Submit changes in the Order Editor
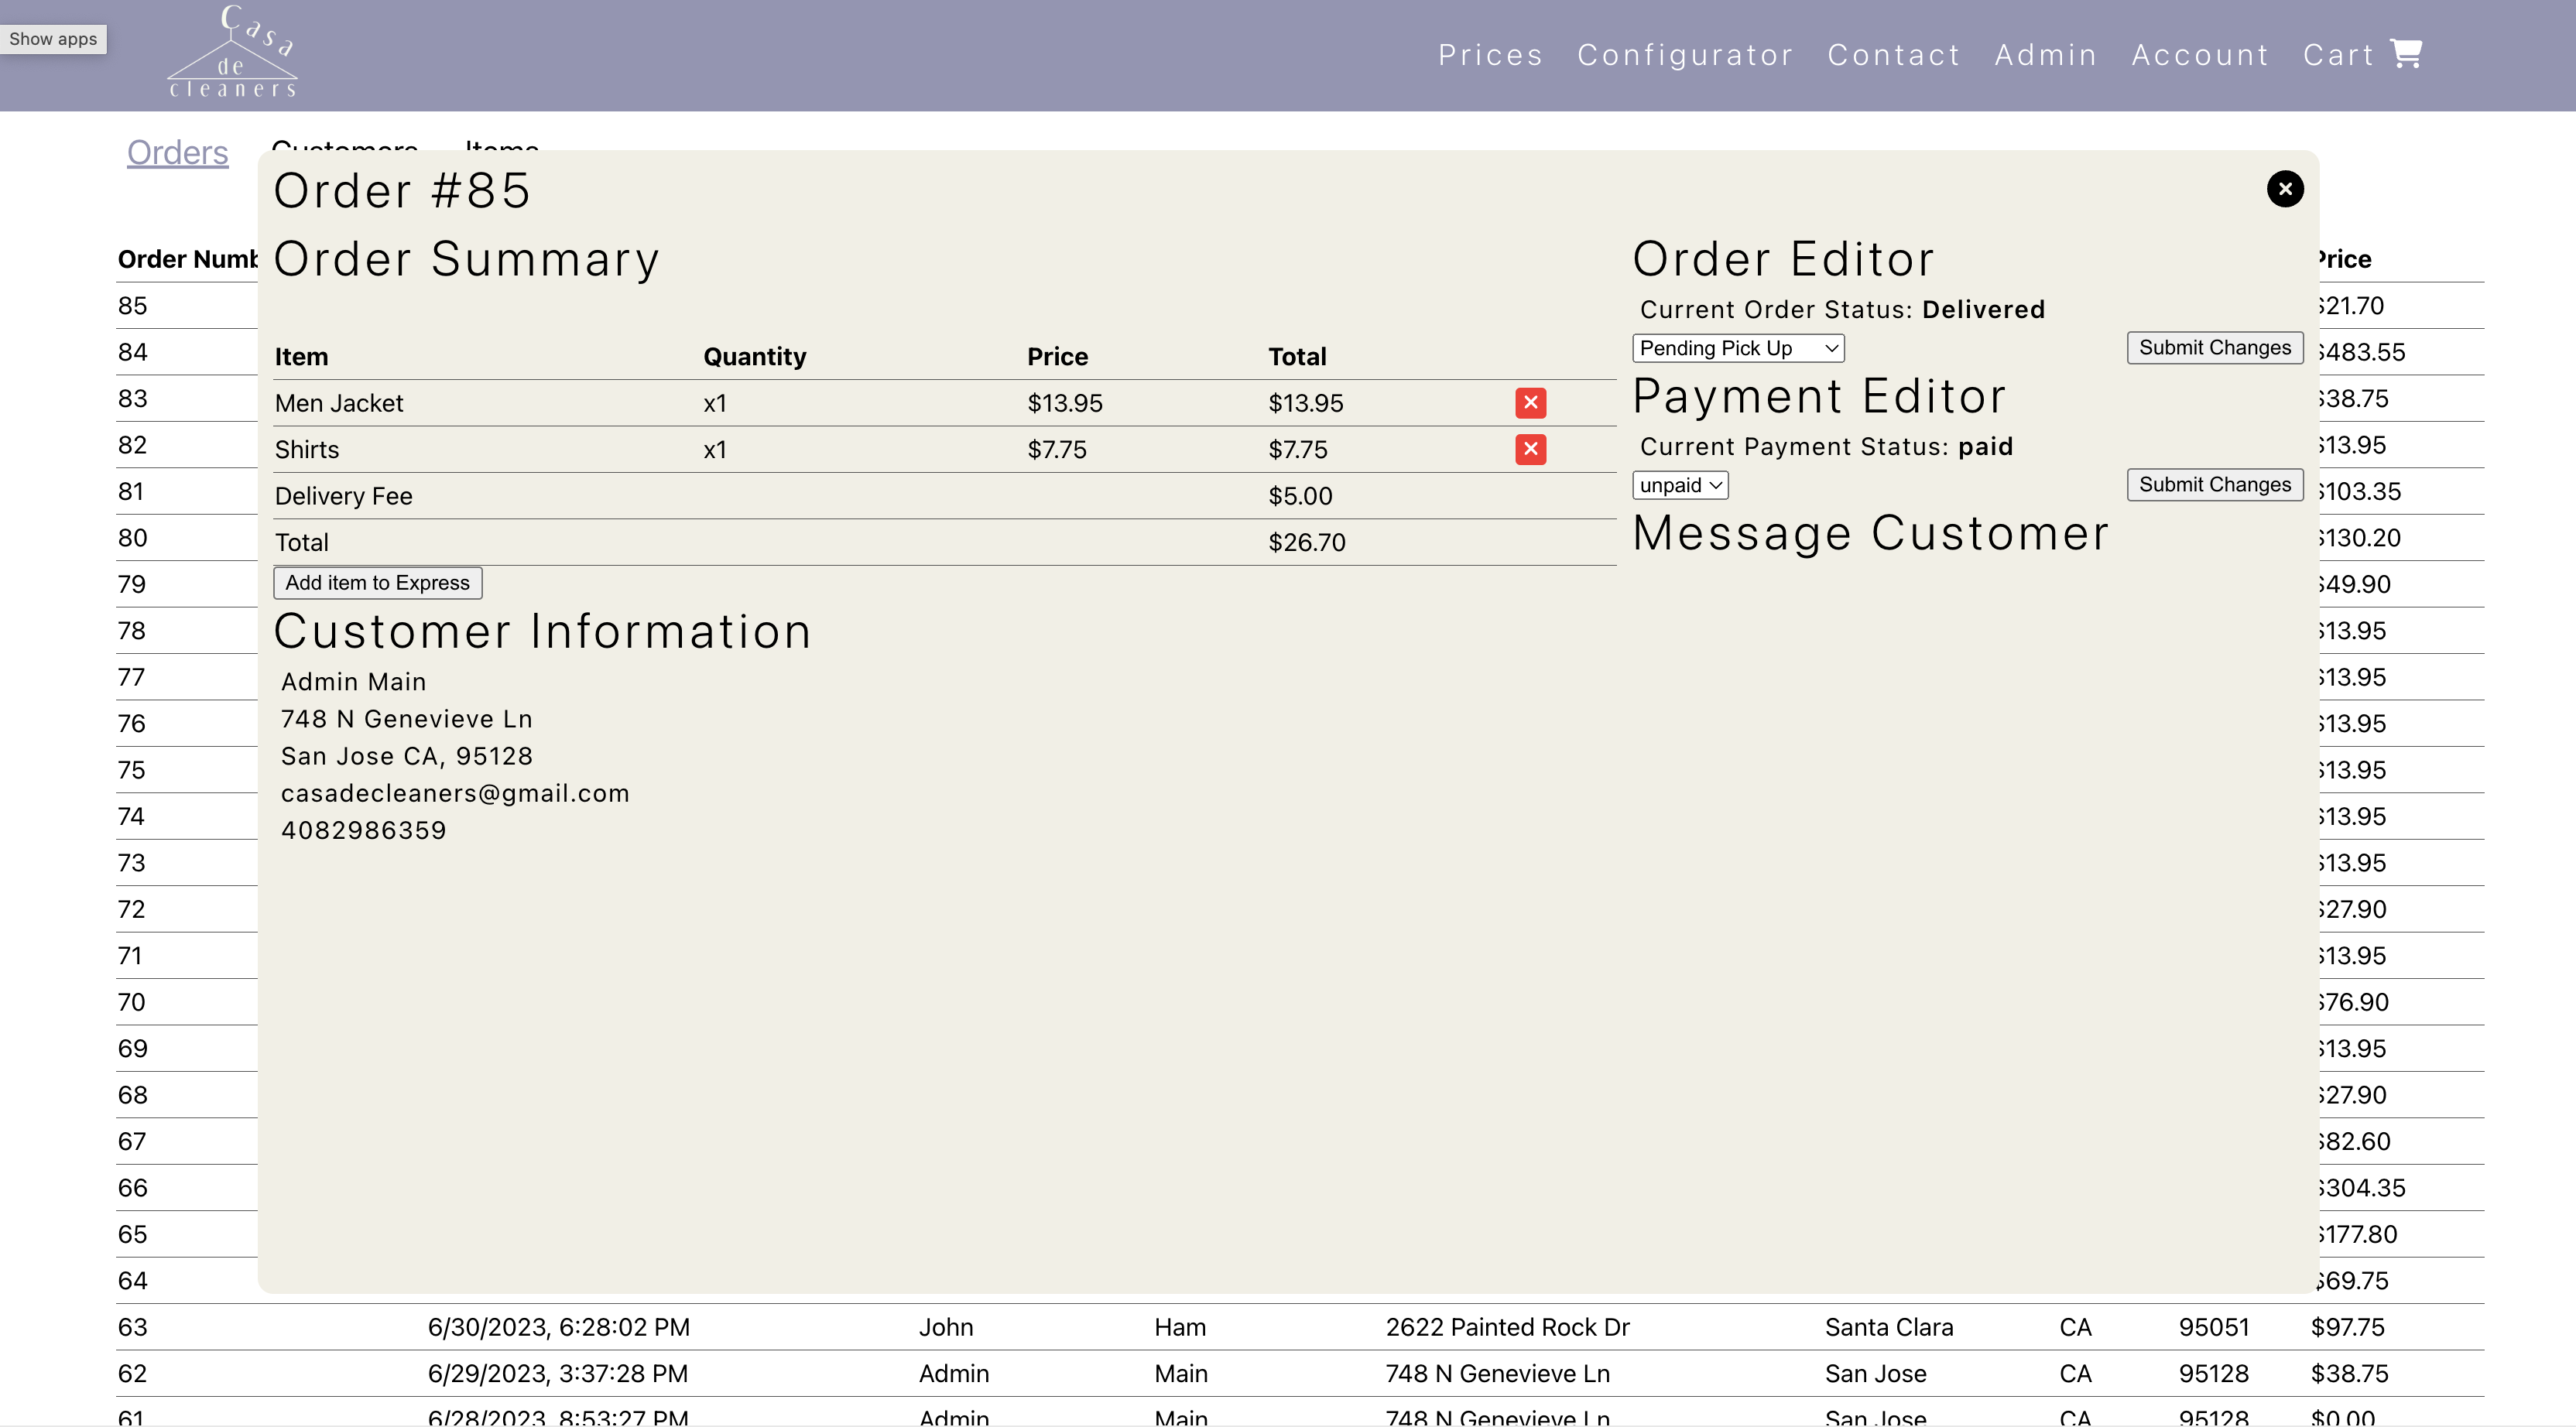 (x=2215, y=347)
